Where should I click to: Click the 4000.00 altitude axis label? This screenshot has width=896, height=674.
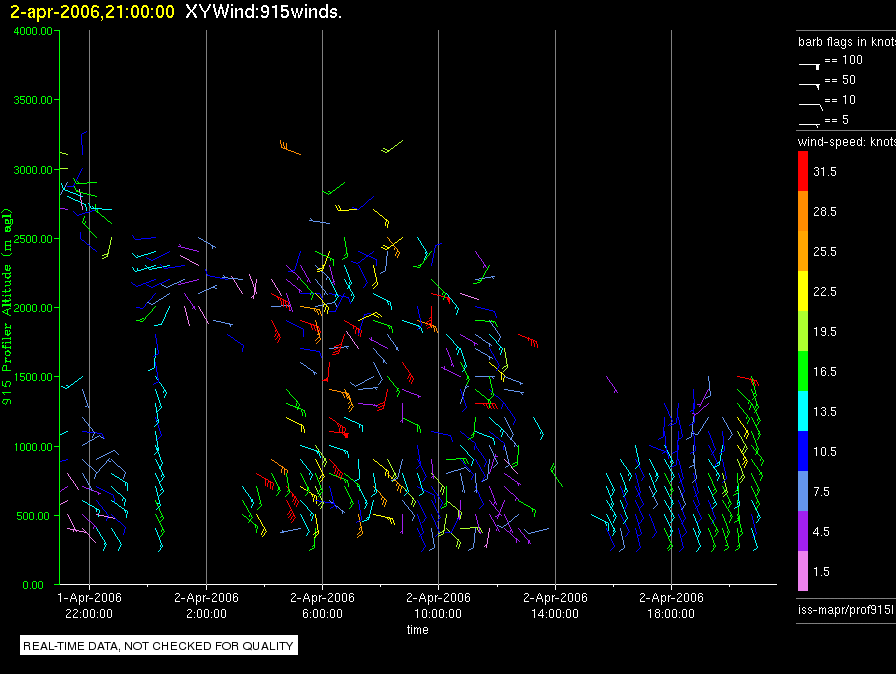tap(33, 31)
